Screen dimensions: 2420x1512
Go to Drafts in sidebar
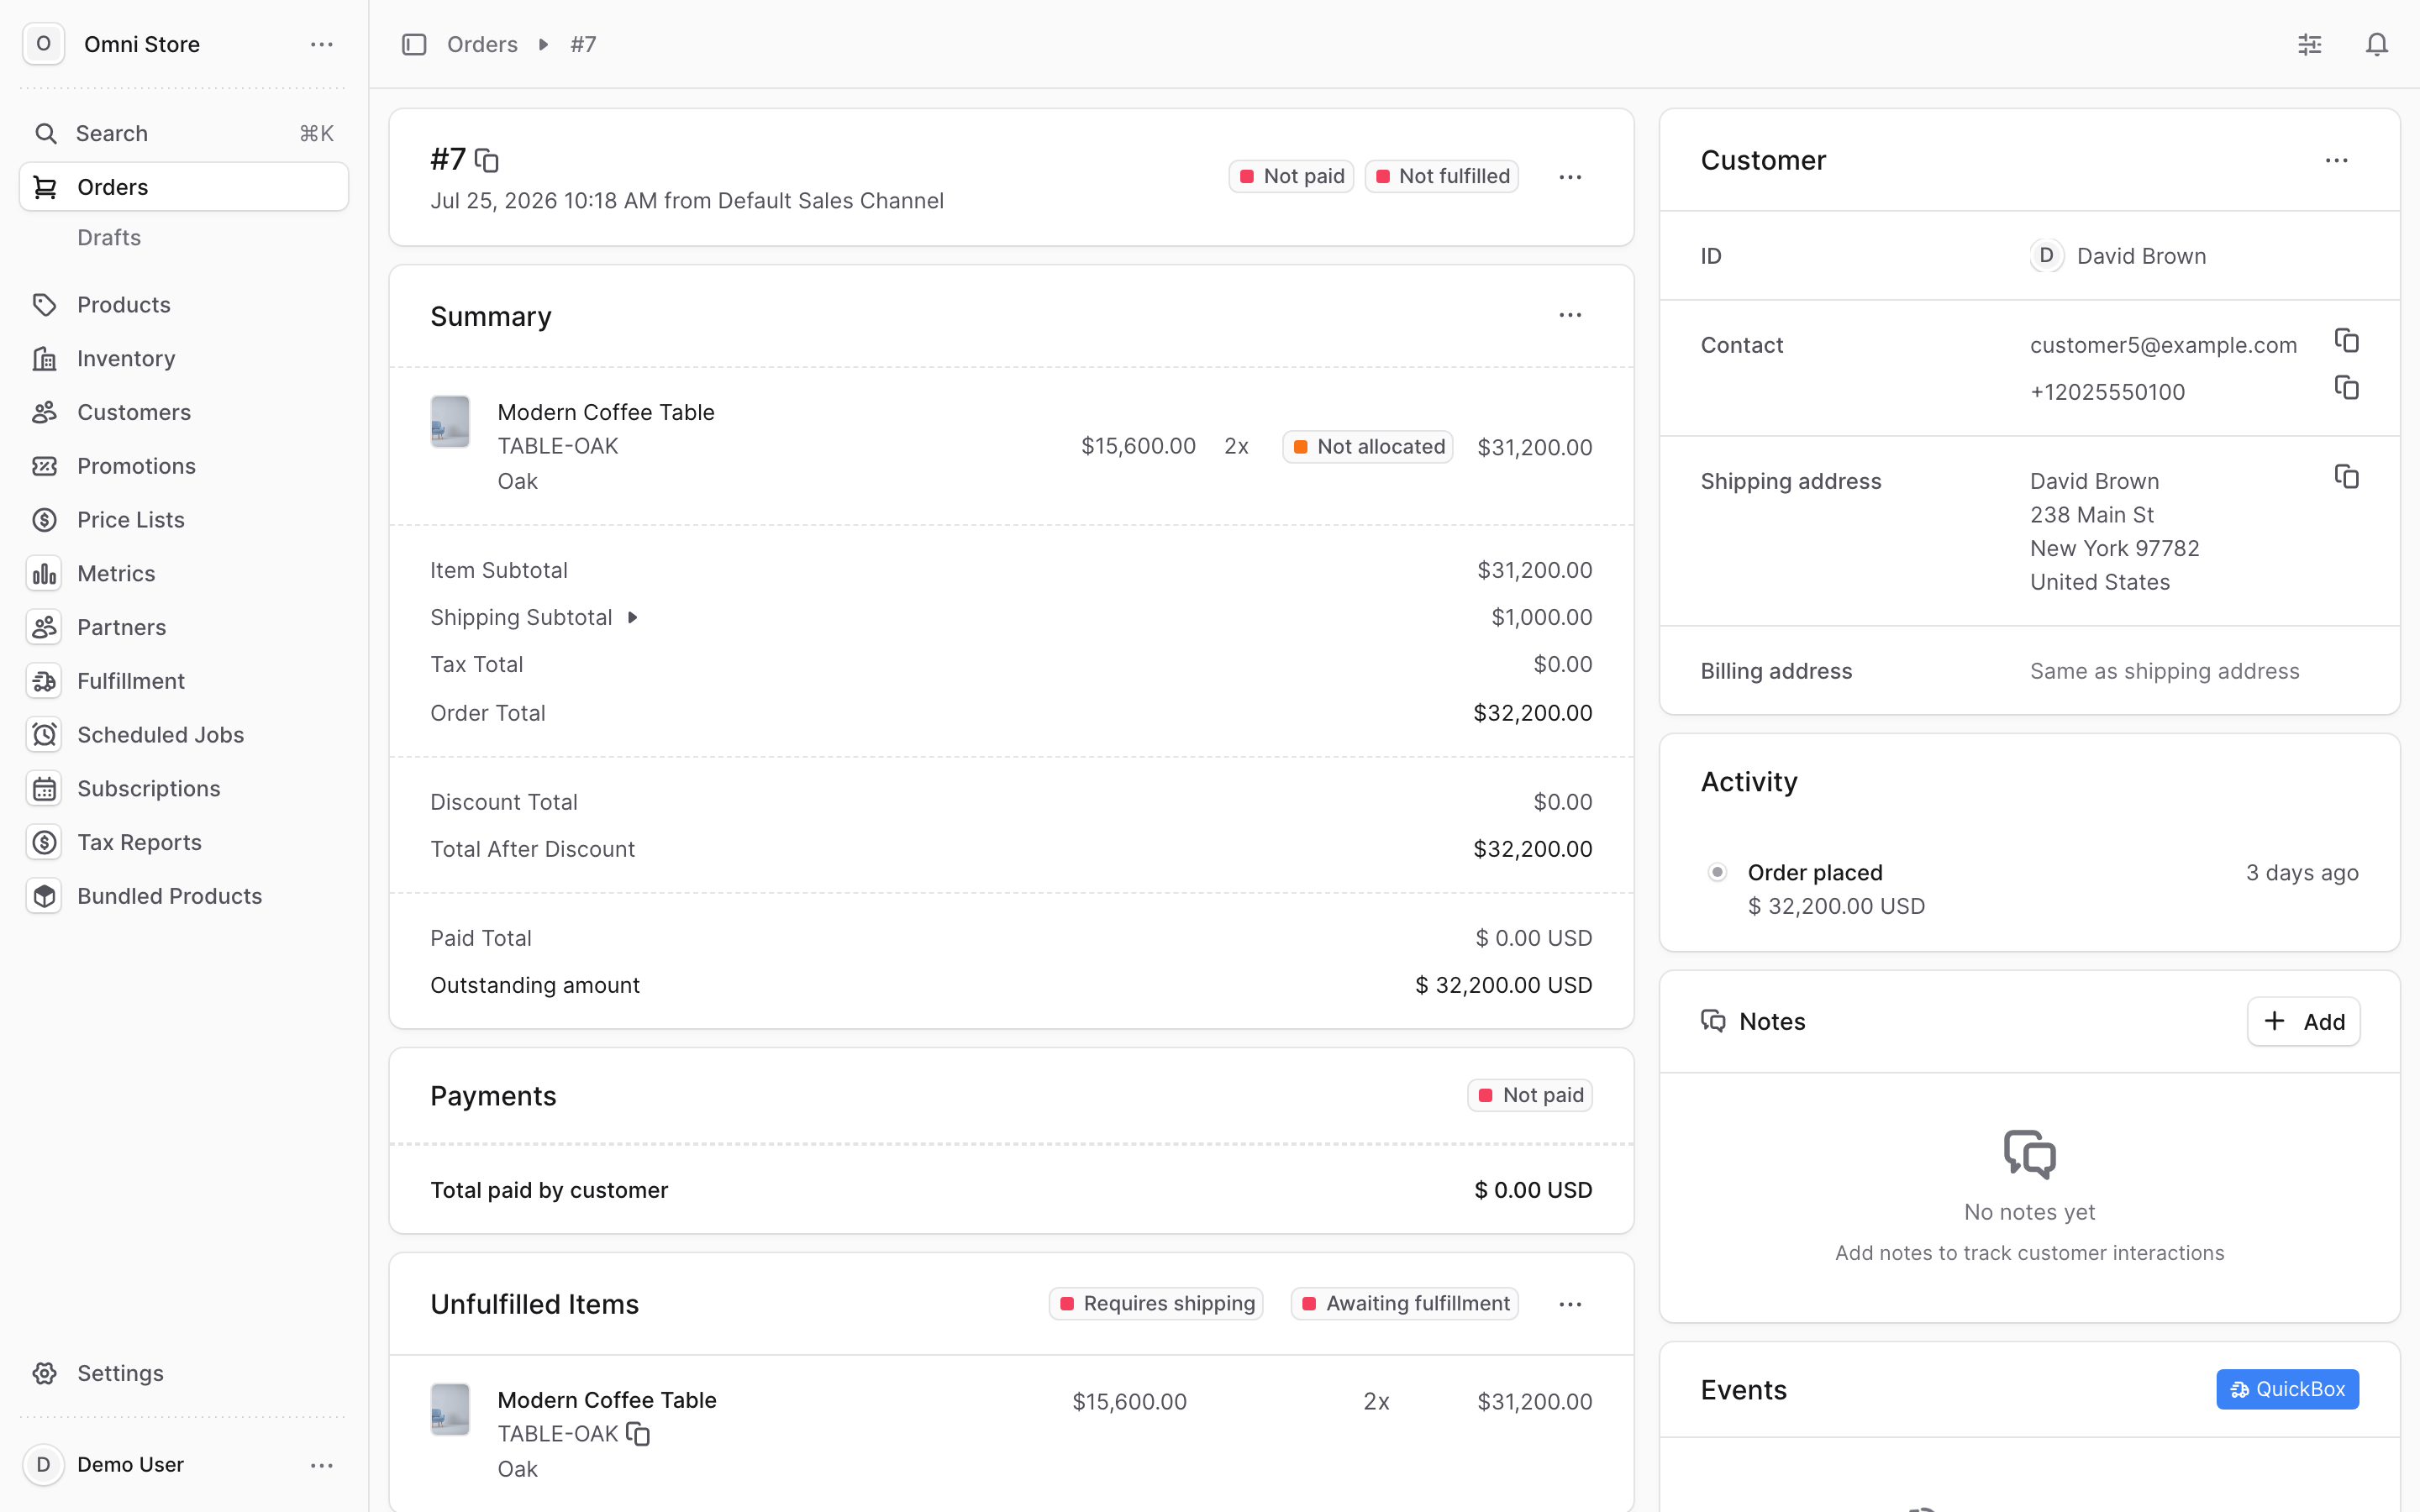pyautogui.click(x=109, y=237)
